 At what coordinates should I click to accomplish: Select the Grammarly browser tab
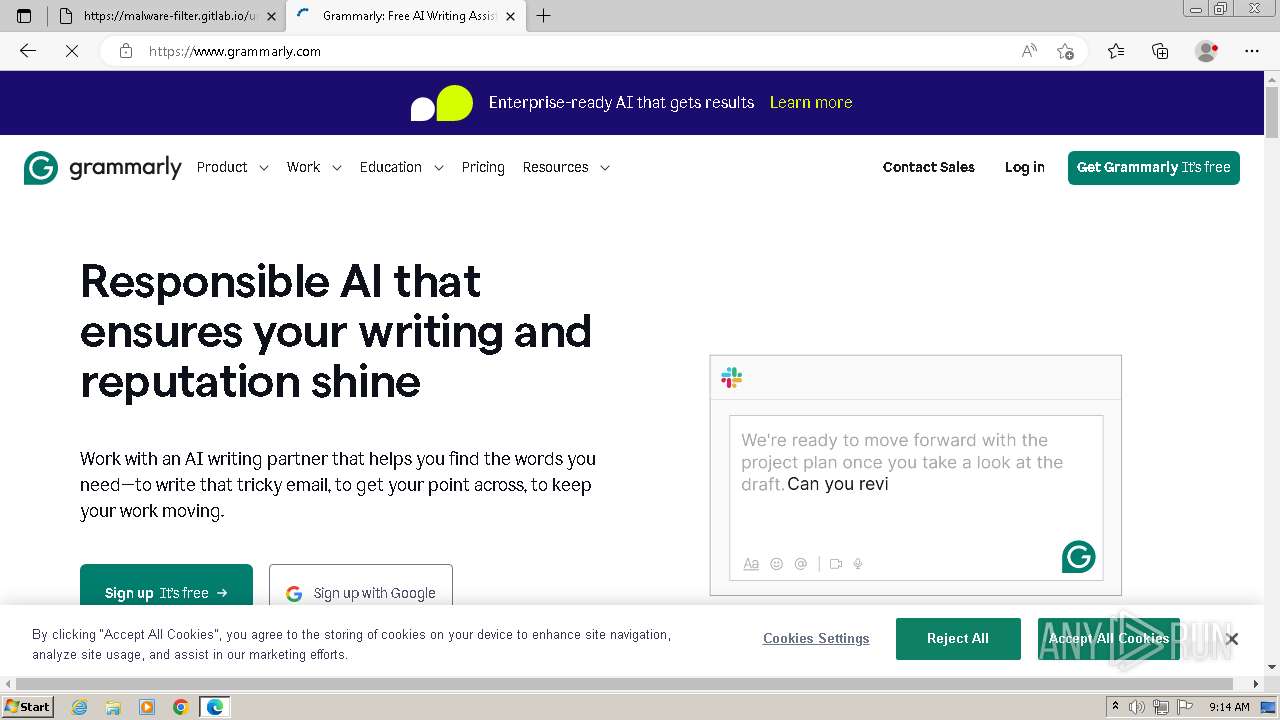[405, 16]
